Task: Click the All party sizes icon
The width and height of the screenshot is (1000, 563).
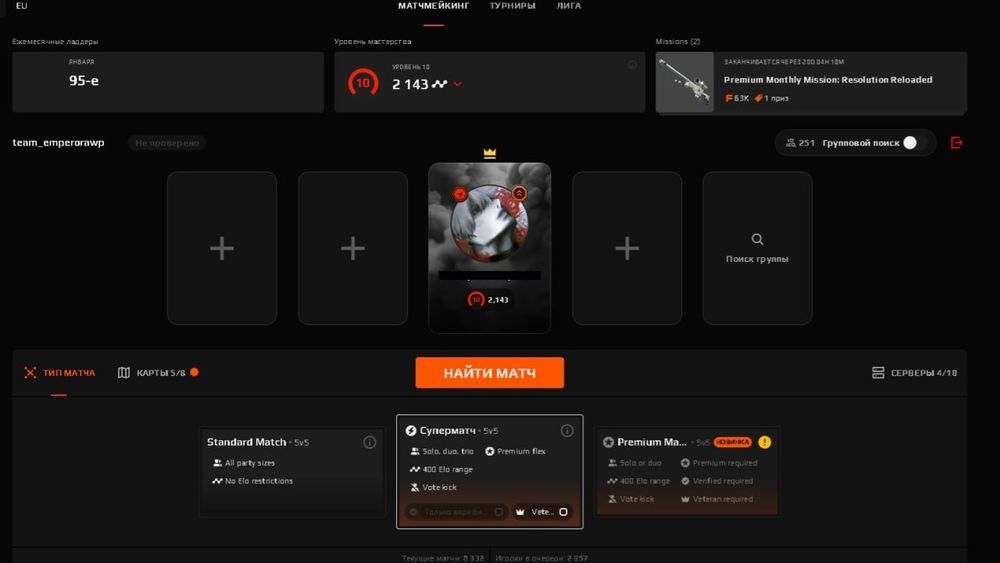Action: coord(217,463)
